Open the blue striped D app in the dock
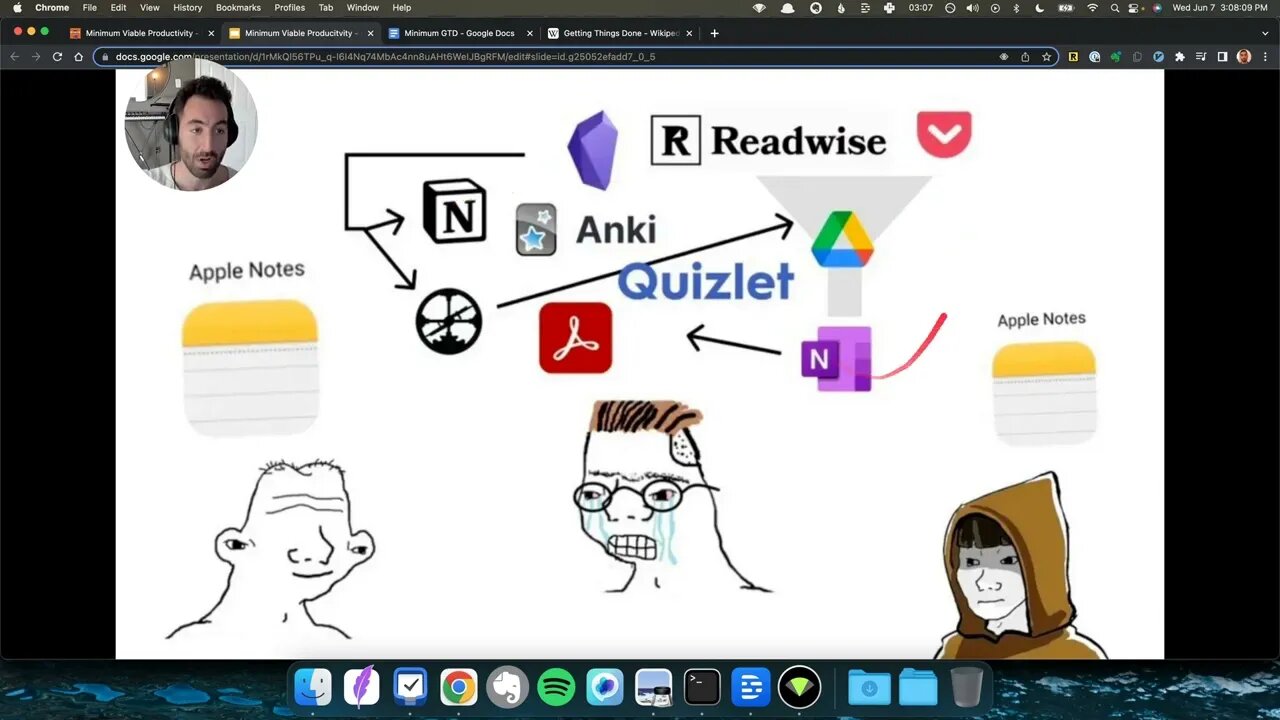Image resolution: width=1280 pixels, height=720 pixels. (750, 687)
